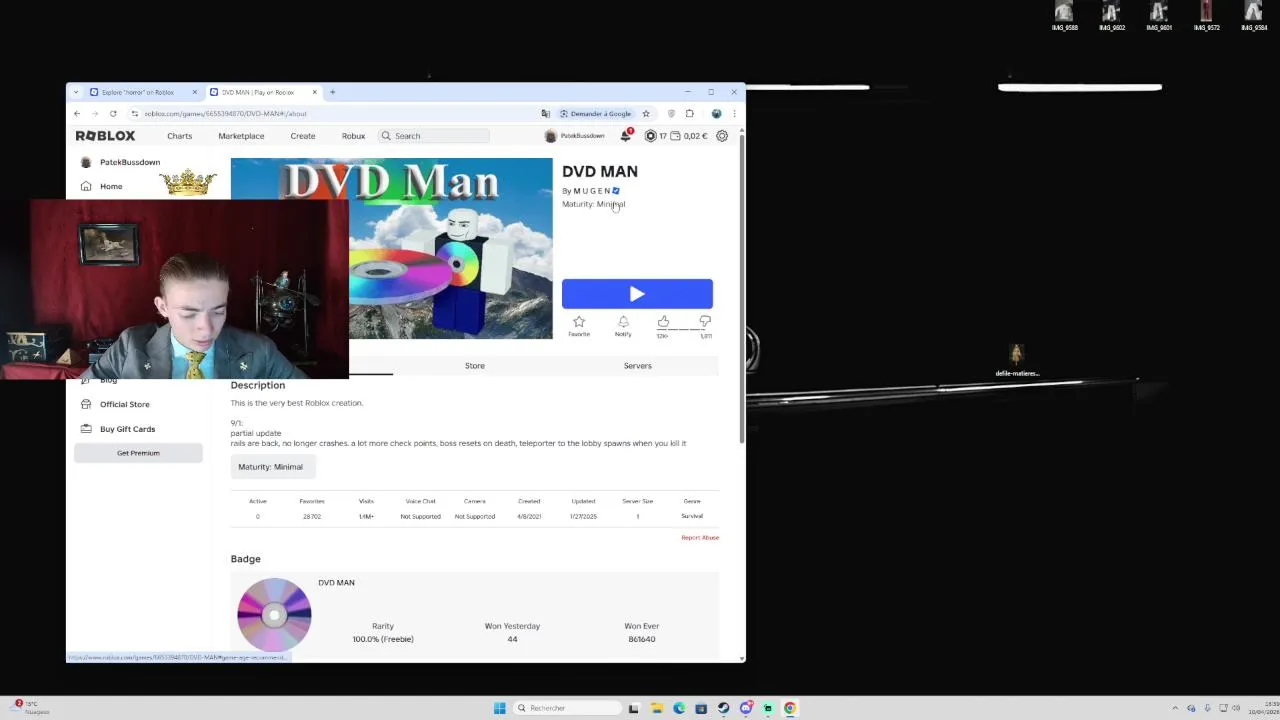Click the DVD MAN badge title

pos(336,583)
